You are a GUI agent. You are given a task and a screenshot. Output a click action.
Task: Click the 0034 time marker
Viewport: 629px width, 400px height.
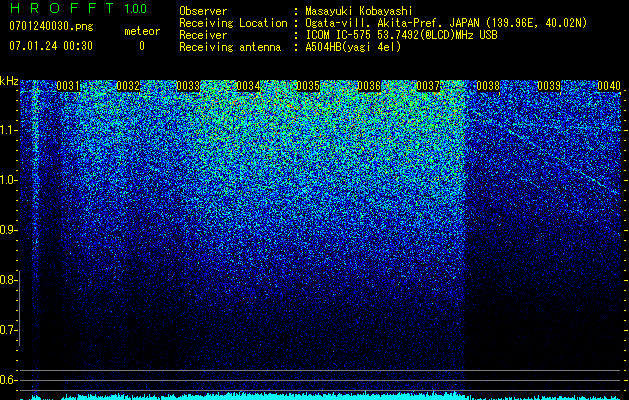(248, 86)
